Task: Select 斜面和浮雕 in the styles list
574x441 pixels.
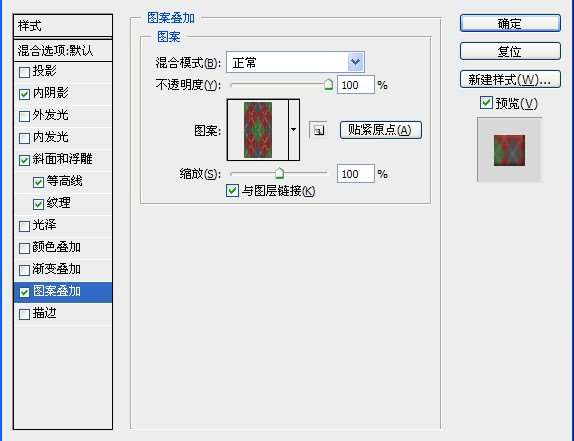Action: click(63, 159)
